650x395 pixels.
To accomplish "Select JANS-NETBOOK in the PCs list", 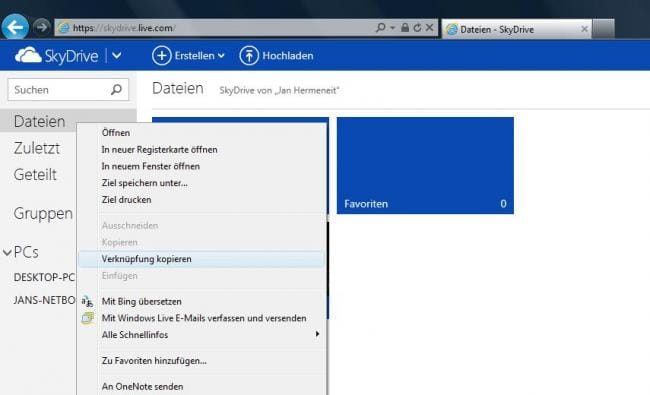I will pyautogui.click(x=44, y=300).
